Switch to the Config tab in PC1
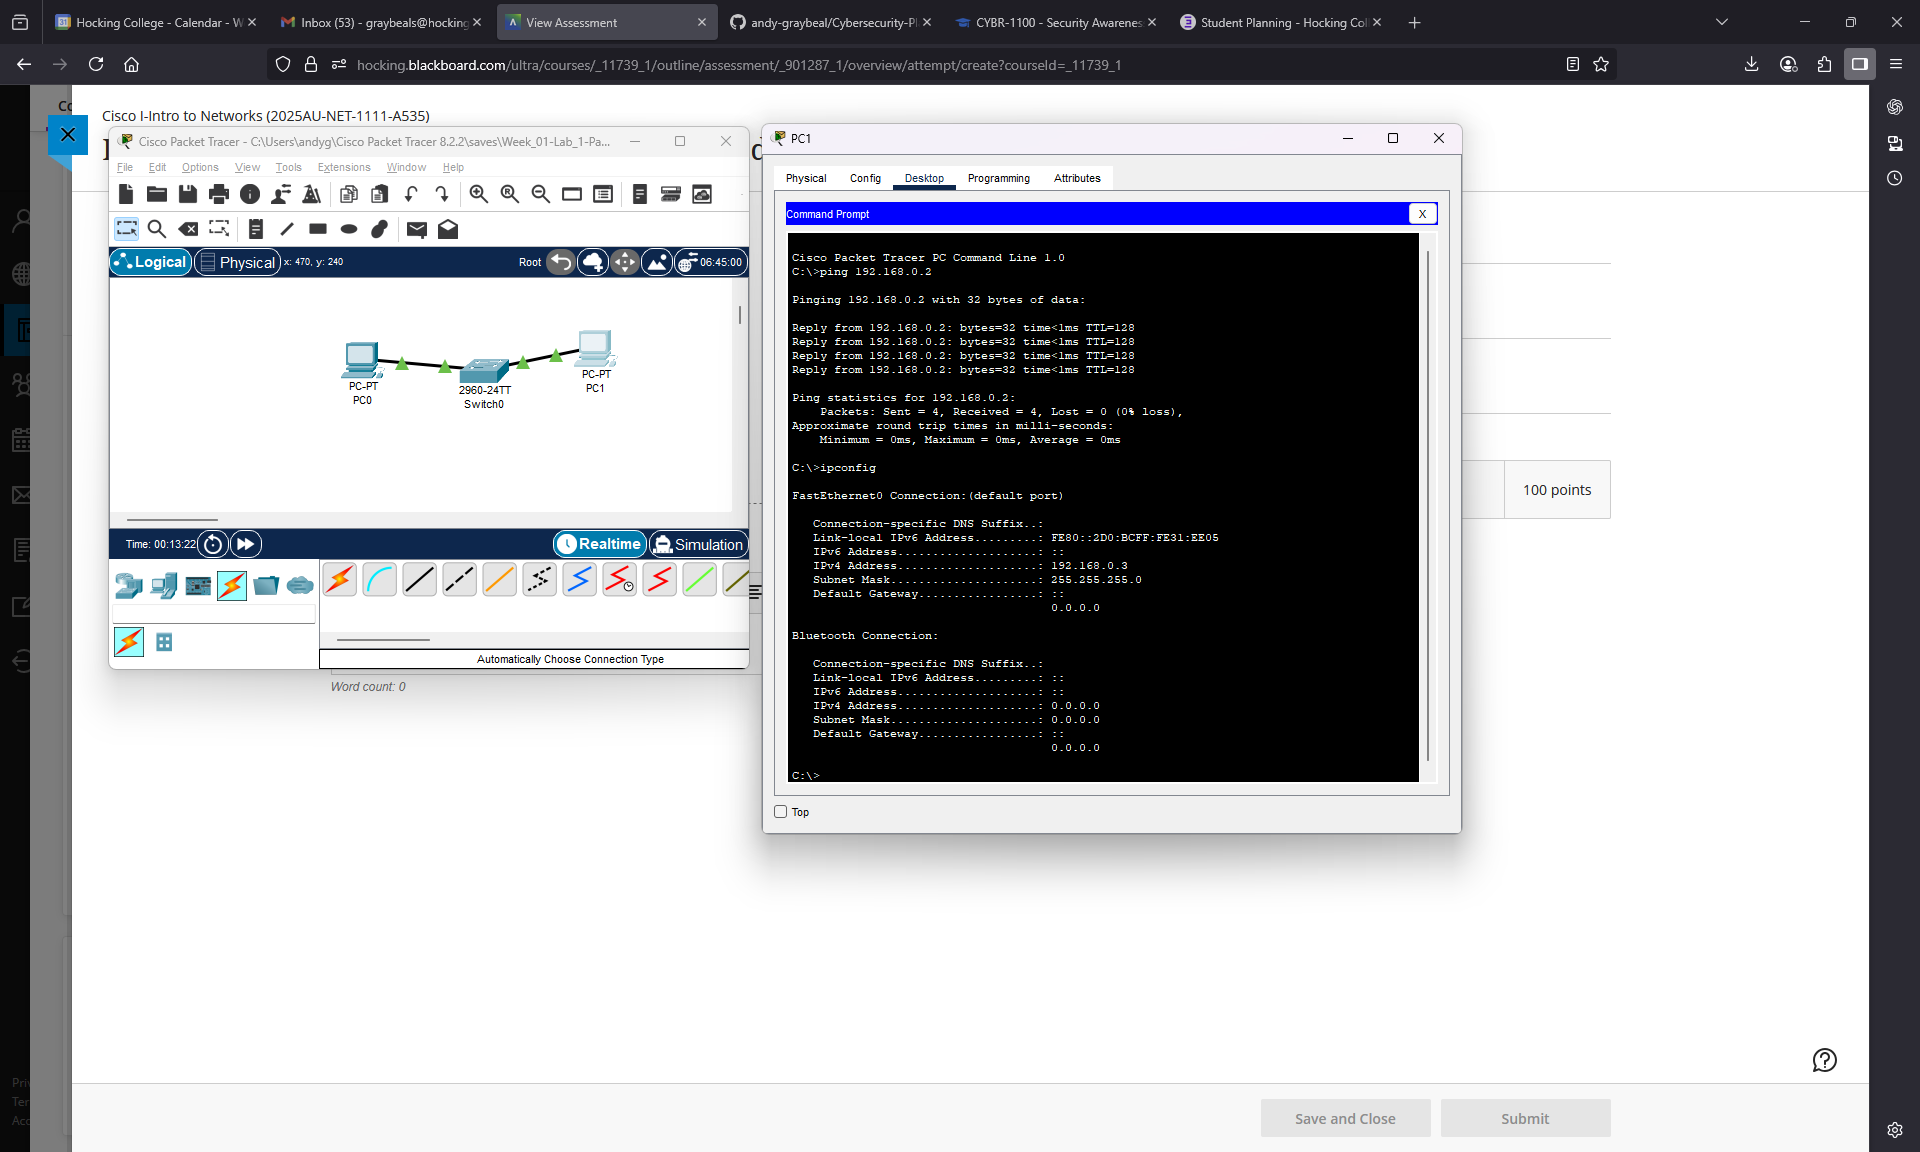 (865, 178)
